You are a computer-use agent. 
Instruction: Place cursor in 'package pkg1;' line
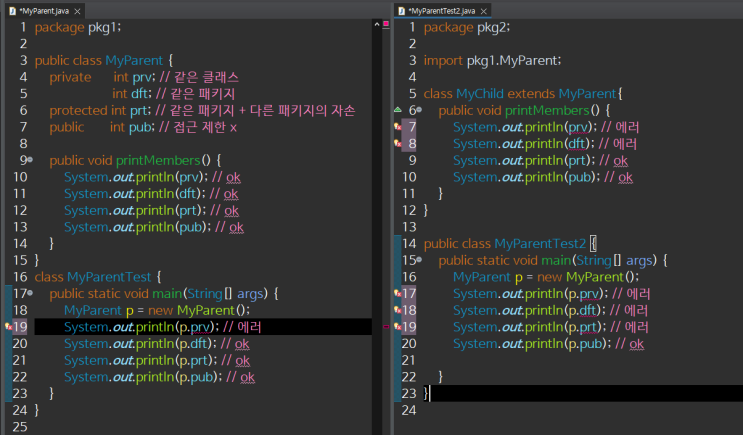(78, 27)
